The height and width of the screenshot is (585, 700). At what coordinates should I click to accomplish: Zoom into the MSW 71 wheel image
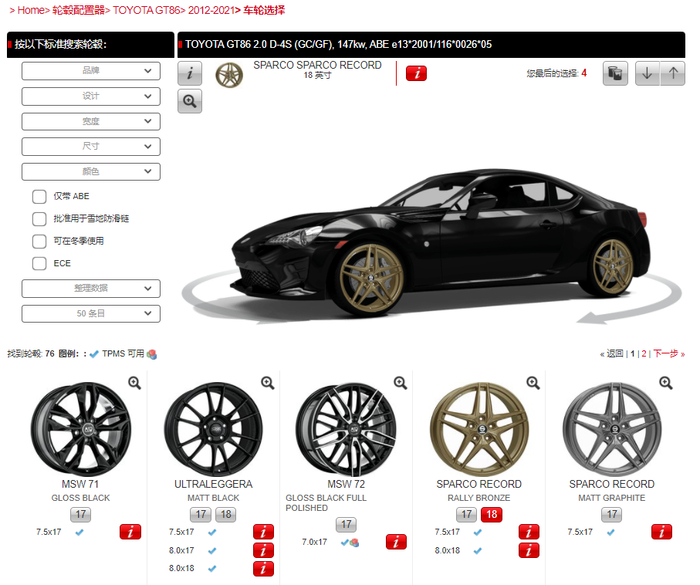click(134, 383)
